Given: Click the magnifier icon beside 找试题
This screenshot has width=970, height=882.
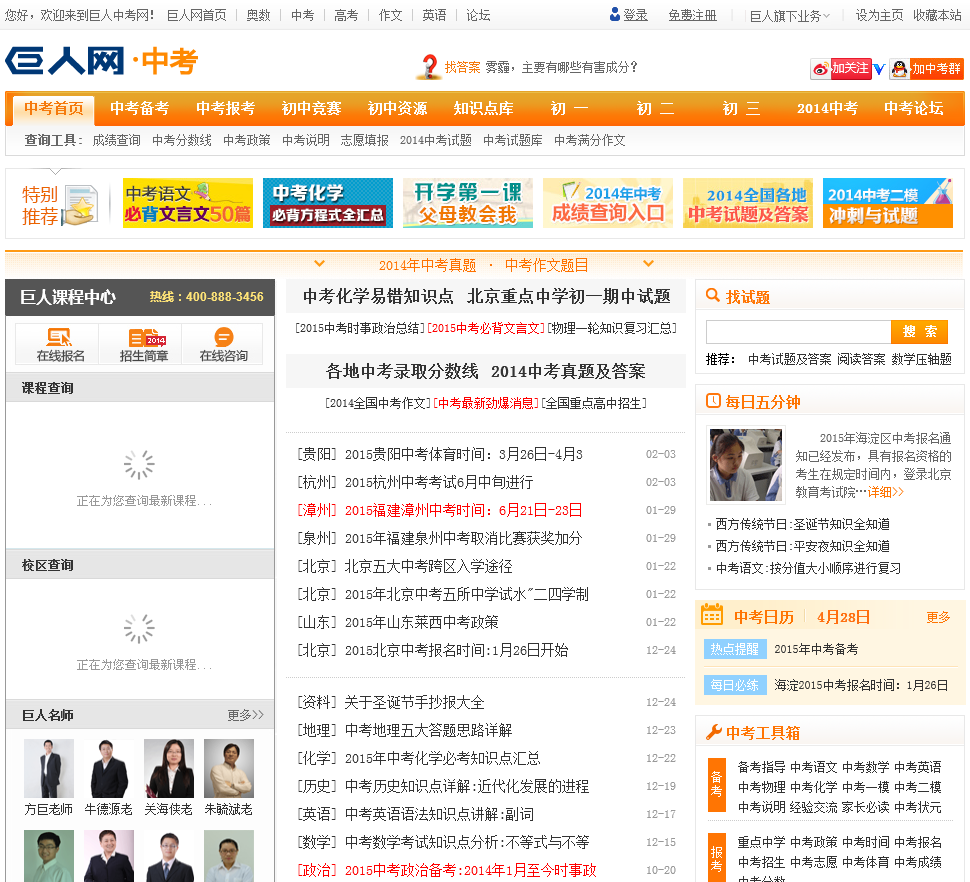Looking at the screenshot, I should tap(713, 296).
